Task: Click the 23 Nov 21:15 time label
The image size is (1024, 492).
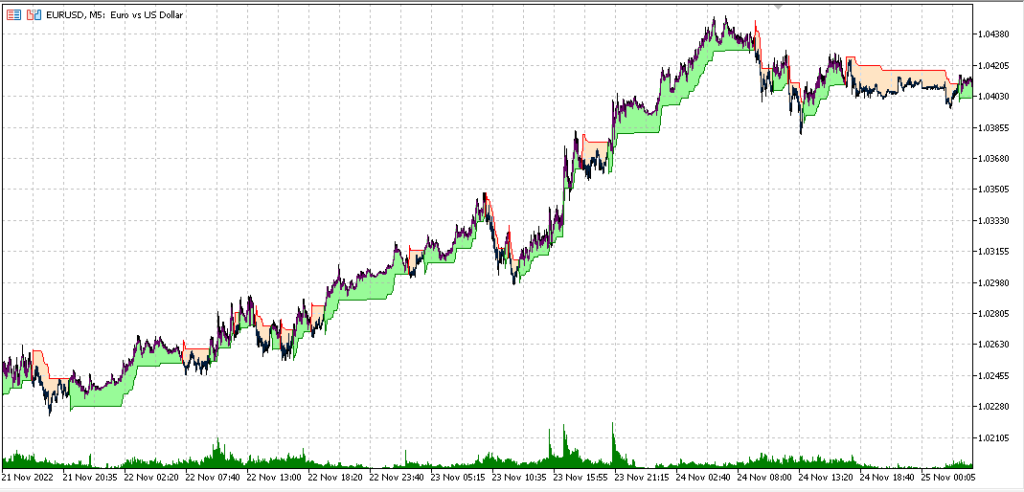Action: tap(647, 478)
